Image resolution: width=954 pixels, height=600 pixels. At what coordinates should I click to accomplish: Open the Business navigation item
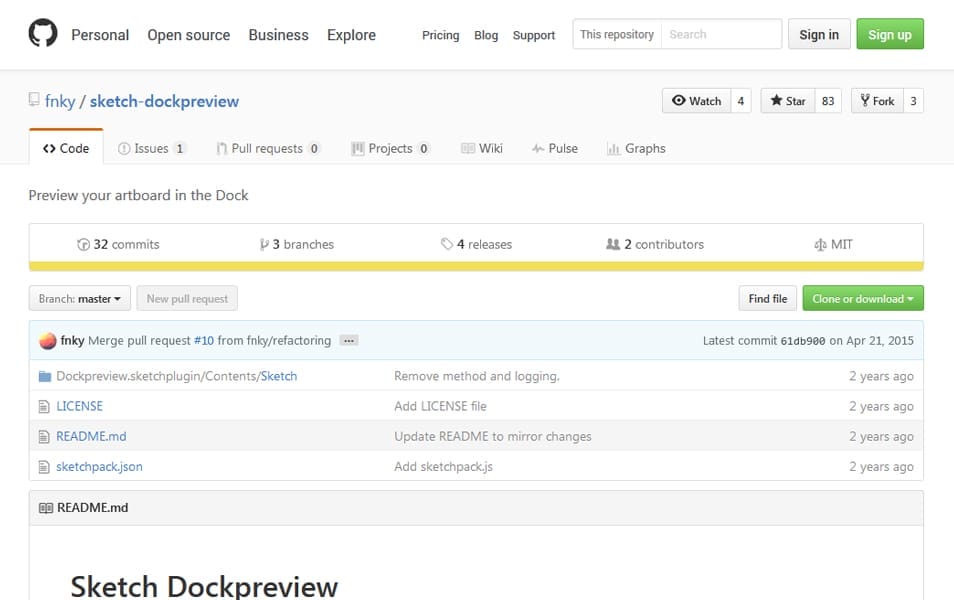point(279,35)
